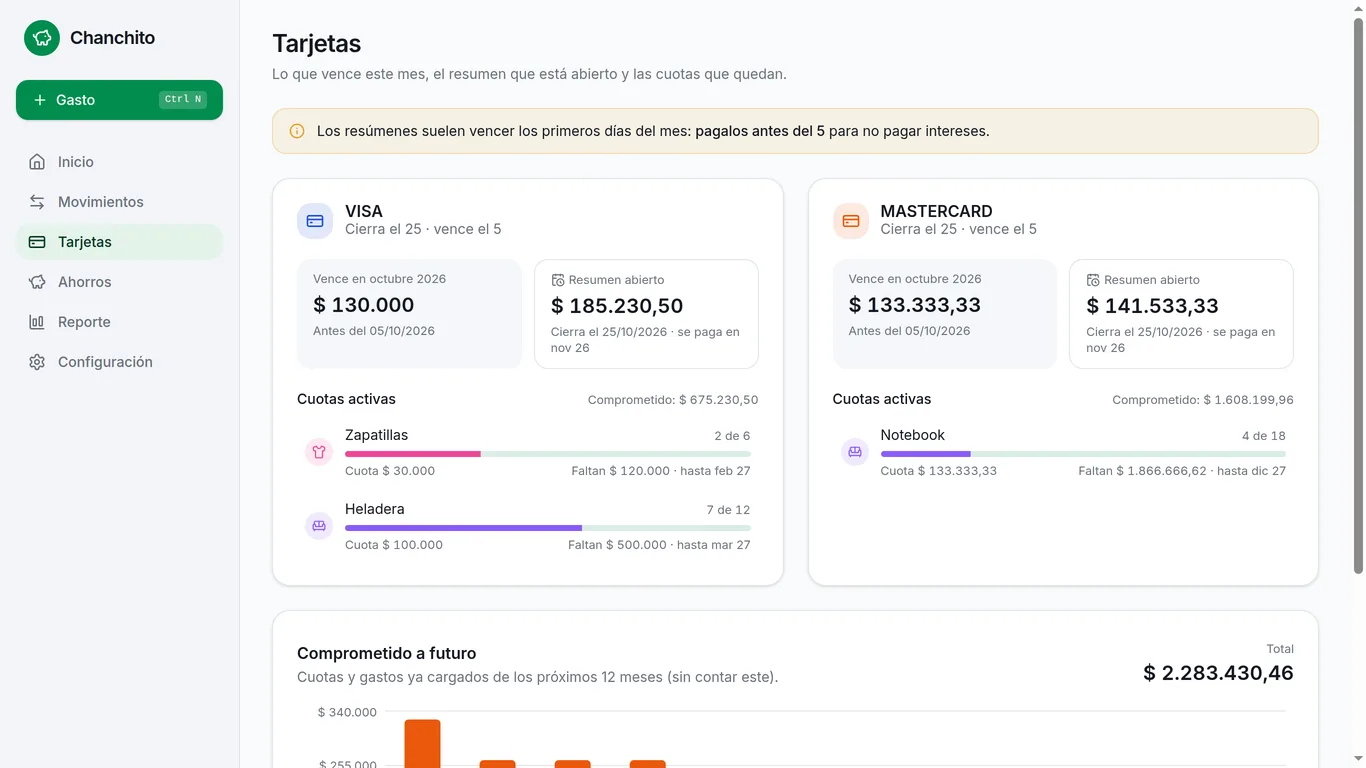This screenshot has height=768, width=1366.
Task: Click the page vertical scrollbar
Action: tap(1358, 296)
